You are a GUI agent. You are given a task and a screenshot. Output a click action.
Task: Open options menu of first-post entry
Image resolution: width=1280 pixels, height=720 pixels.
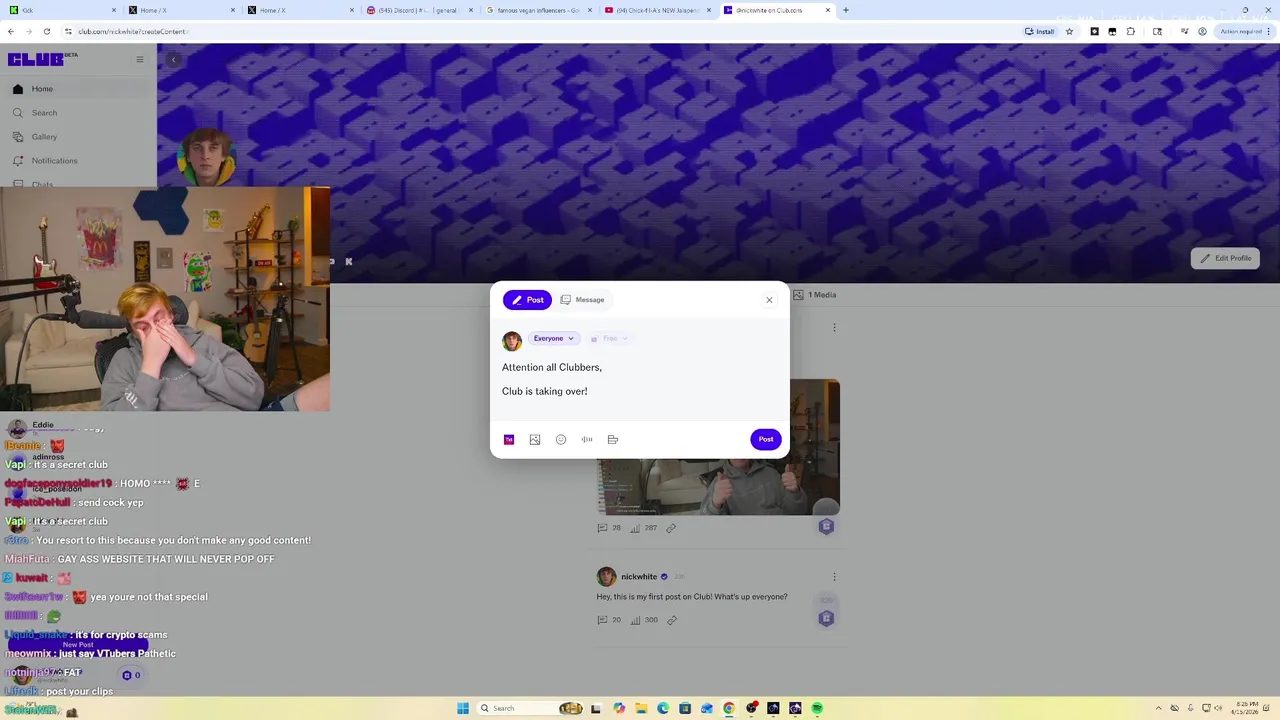(834, 577)
